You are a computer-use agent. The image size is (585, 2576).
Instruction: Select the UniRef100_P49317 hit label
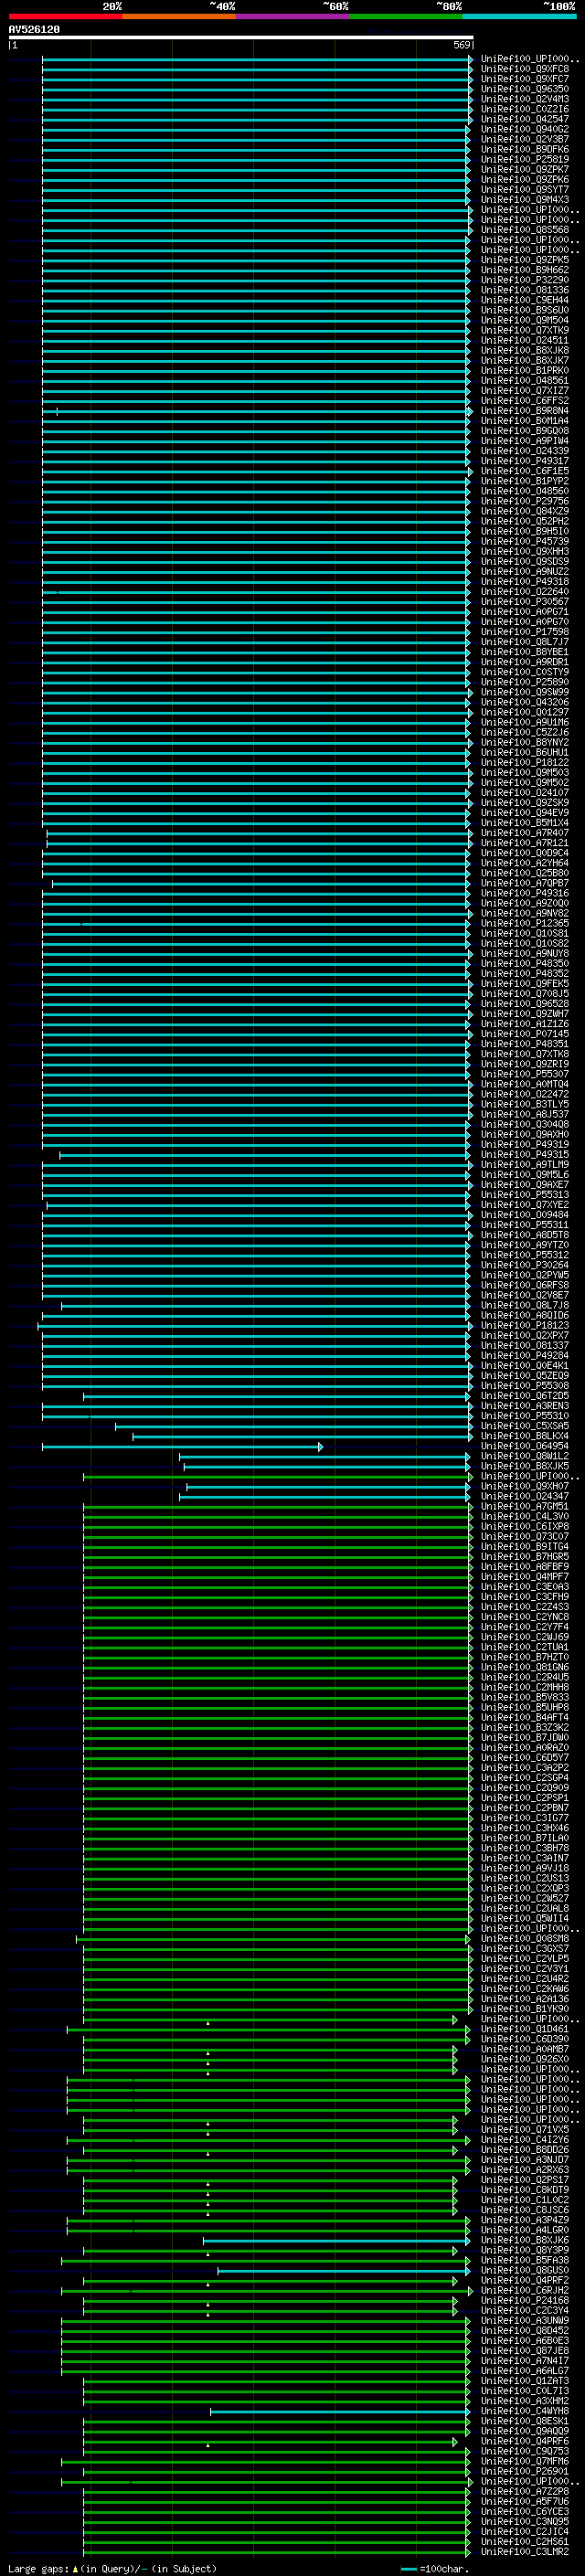(x=525, y=461)
